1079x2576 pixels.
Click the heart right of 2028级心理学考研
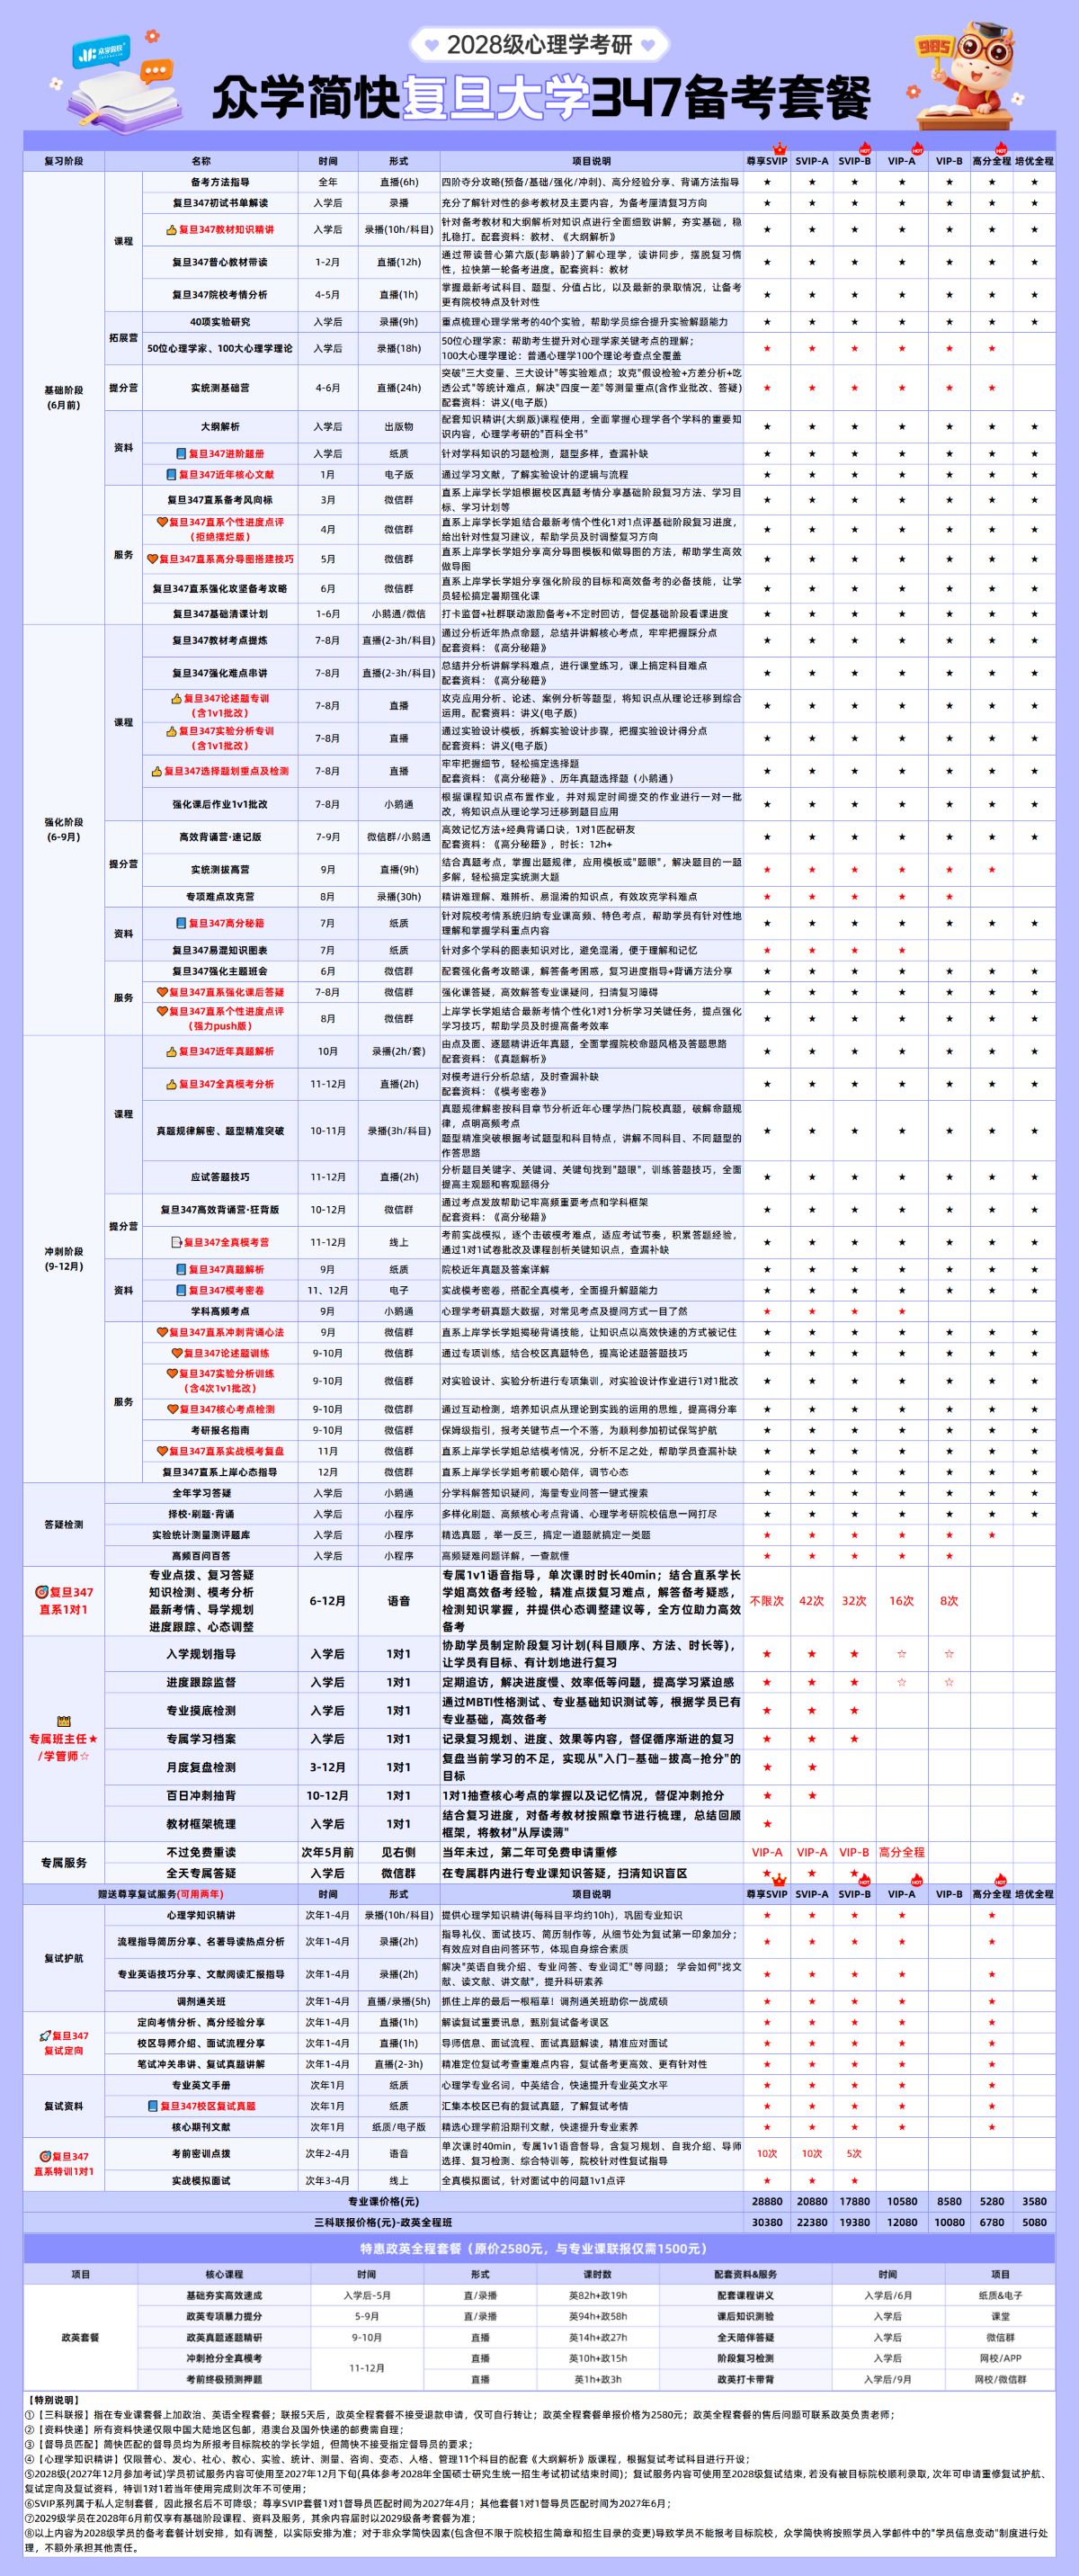pos(647,45)
